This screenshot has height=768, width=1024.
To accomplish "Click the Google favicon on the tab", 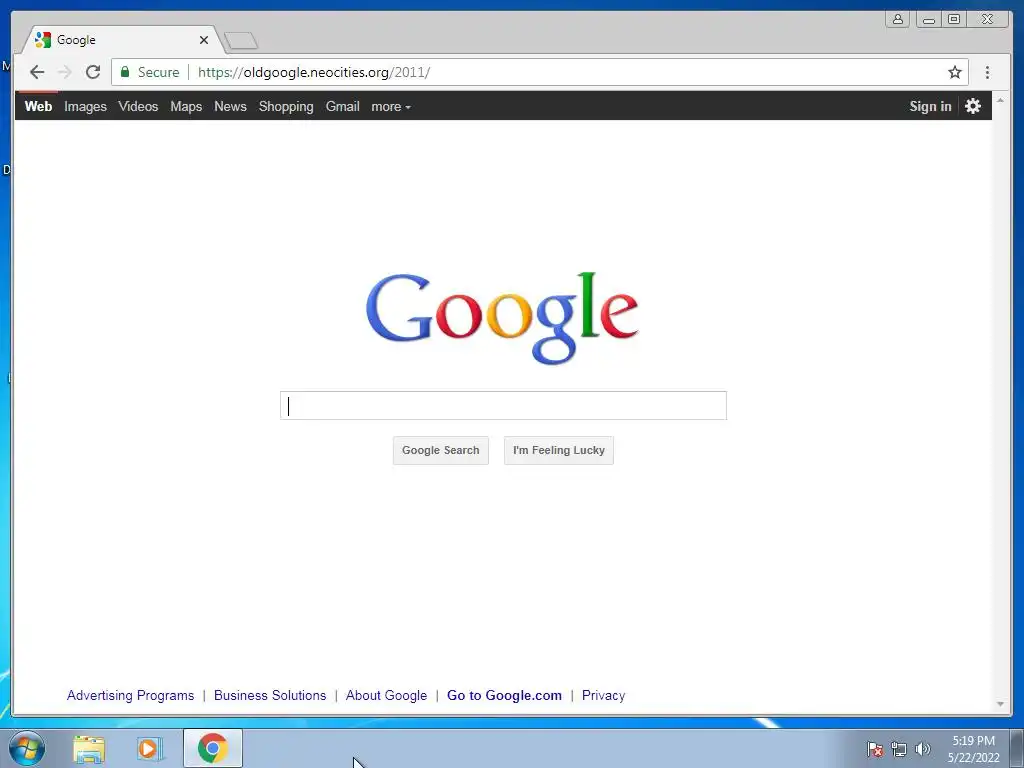I will (x=43, y=40).
